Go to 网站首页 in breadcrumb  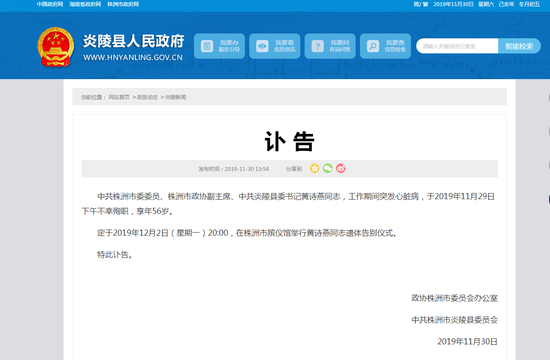pyautogui.click(x=119, y=97)
